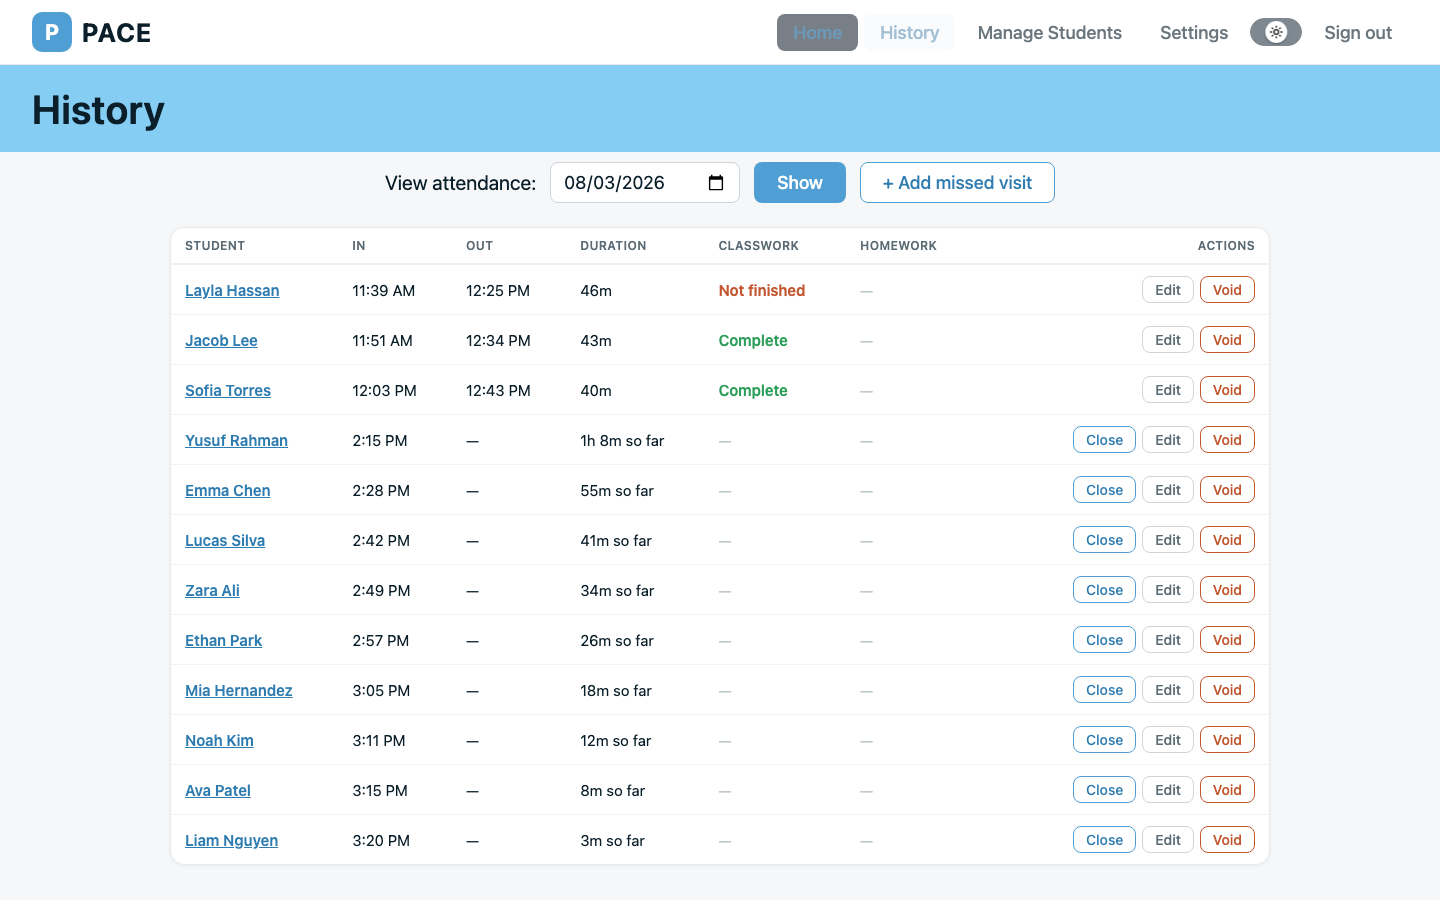
Task: Edit Ethan Park's visit
Action: click(1168, 640)
